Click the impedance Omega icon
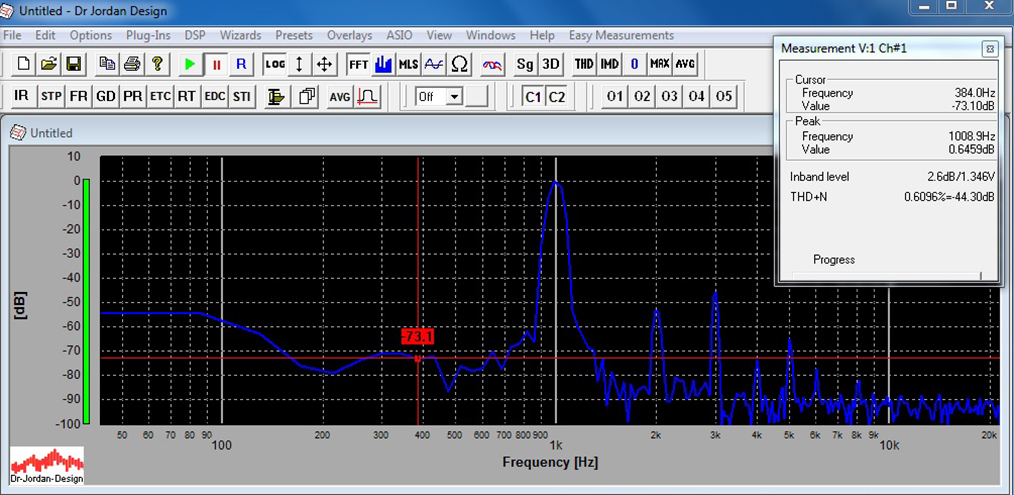This screenshot has height=495, width=1014. pyautogui.click(x=459, y=64)
